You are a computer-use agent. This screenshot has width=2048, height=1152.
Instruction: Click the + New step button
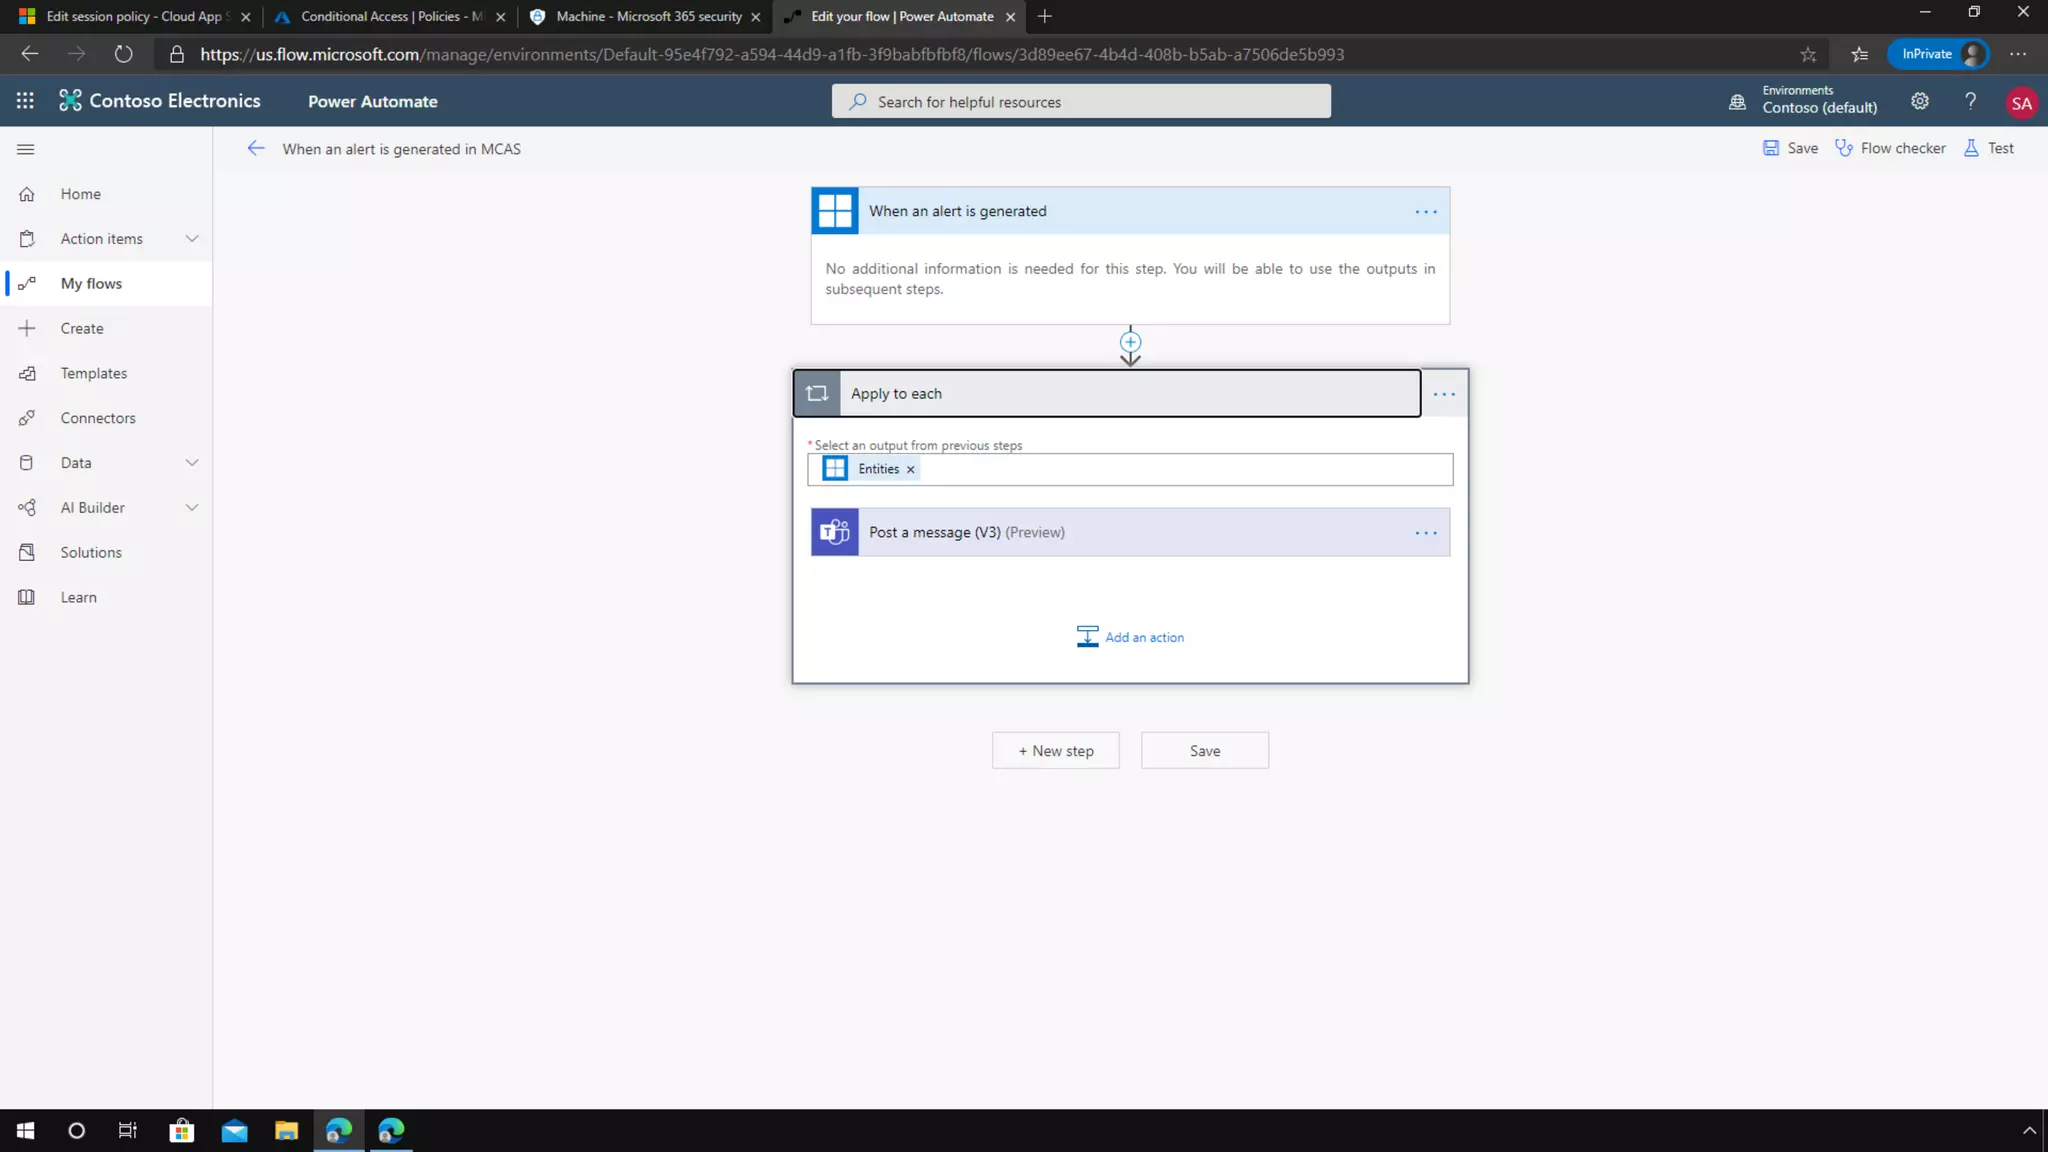click(x=1055, y=751)
